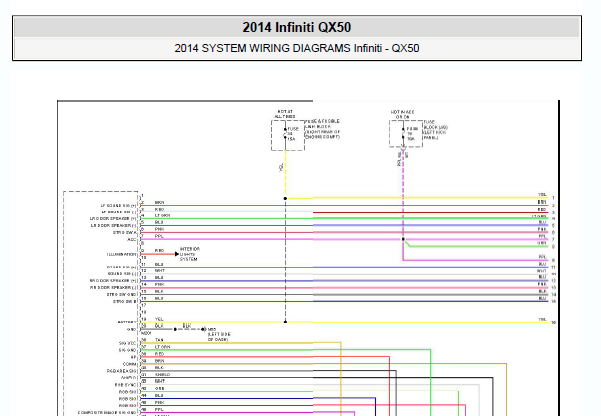Click the "INTERIOR LIGHTS SYSTEM" reference text

click(189, 254)
